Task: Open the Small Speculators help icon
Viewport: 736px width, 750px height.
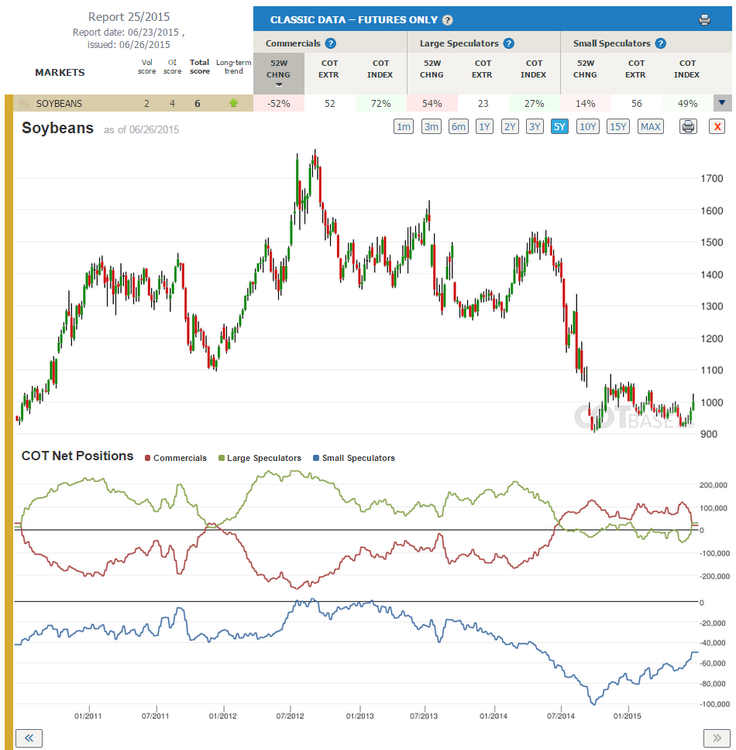Action: [x=660, y=44]
